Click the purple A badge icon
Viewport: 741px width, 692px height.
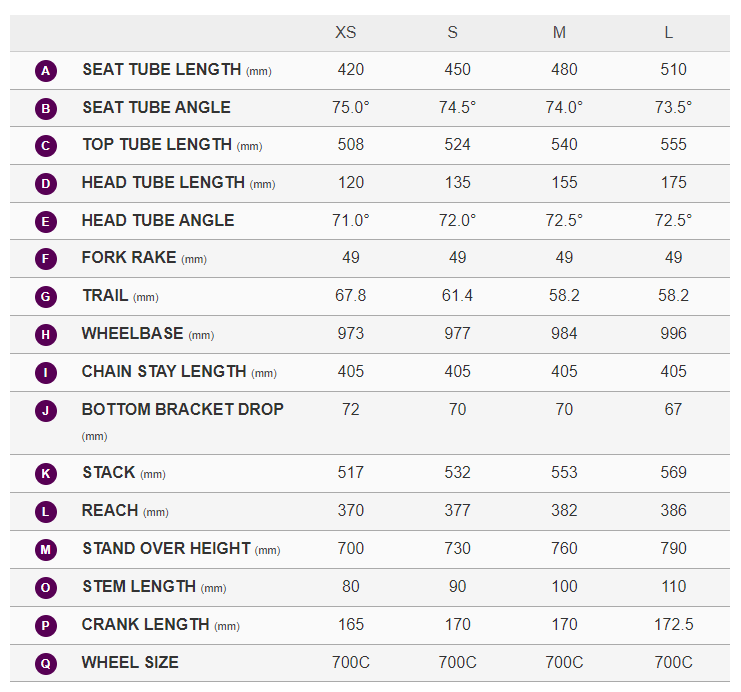[46, 71]
